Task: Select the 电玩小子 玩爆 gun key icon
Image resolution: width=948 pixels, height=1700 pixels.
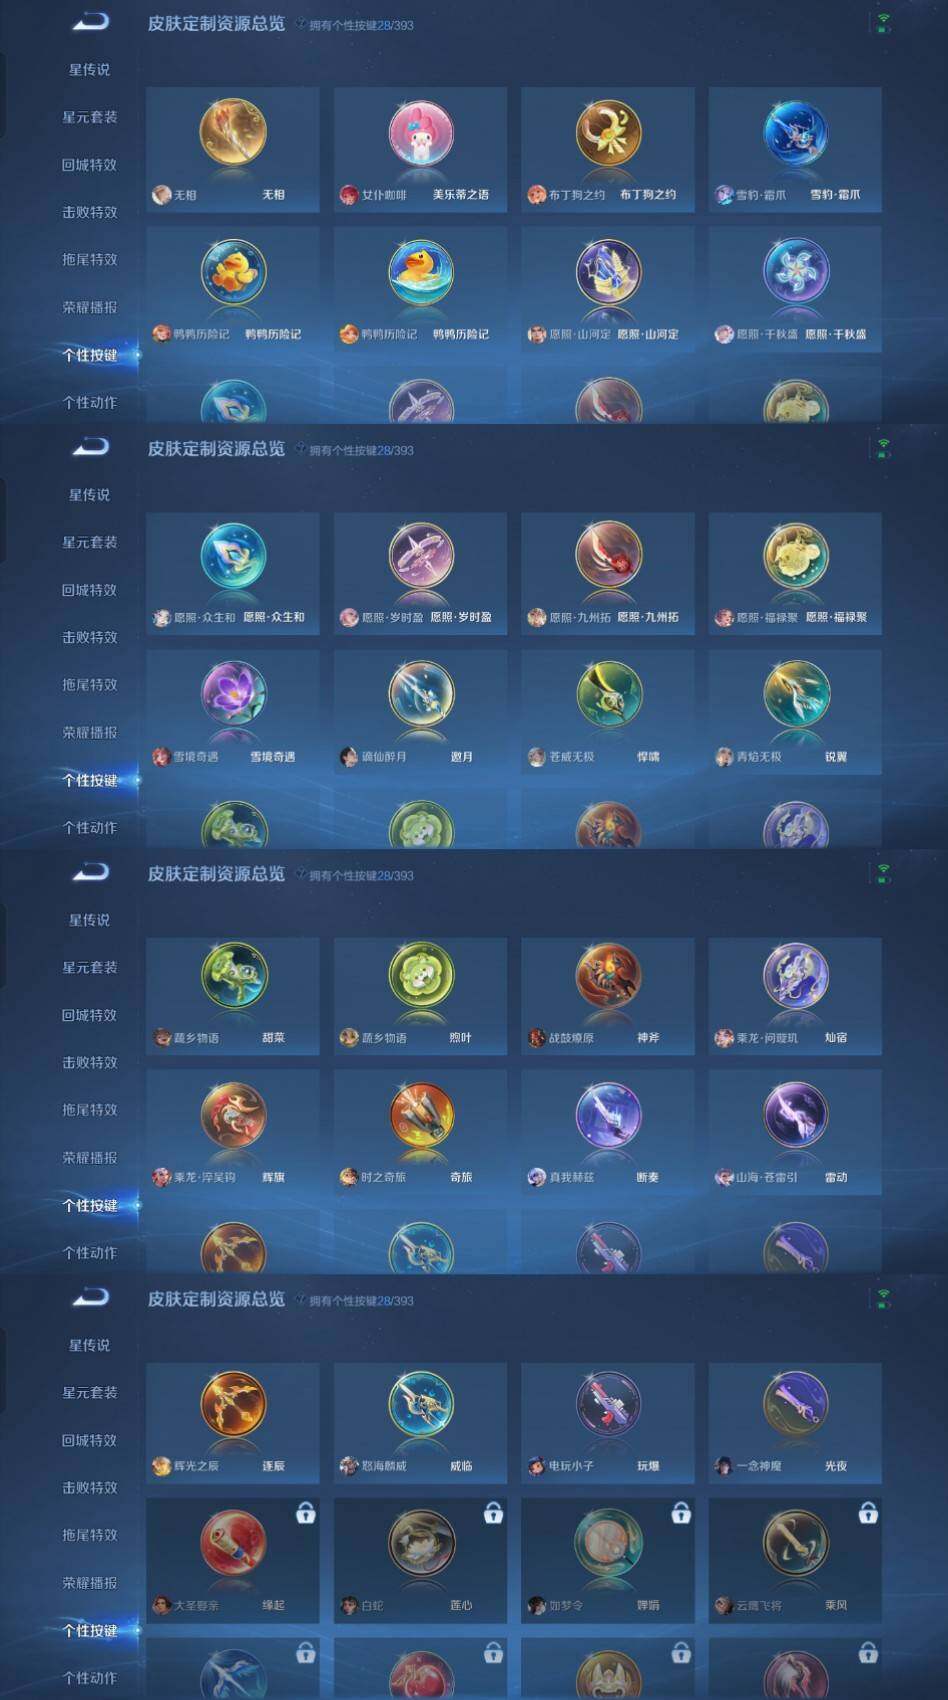Action: pos(608,1403)
